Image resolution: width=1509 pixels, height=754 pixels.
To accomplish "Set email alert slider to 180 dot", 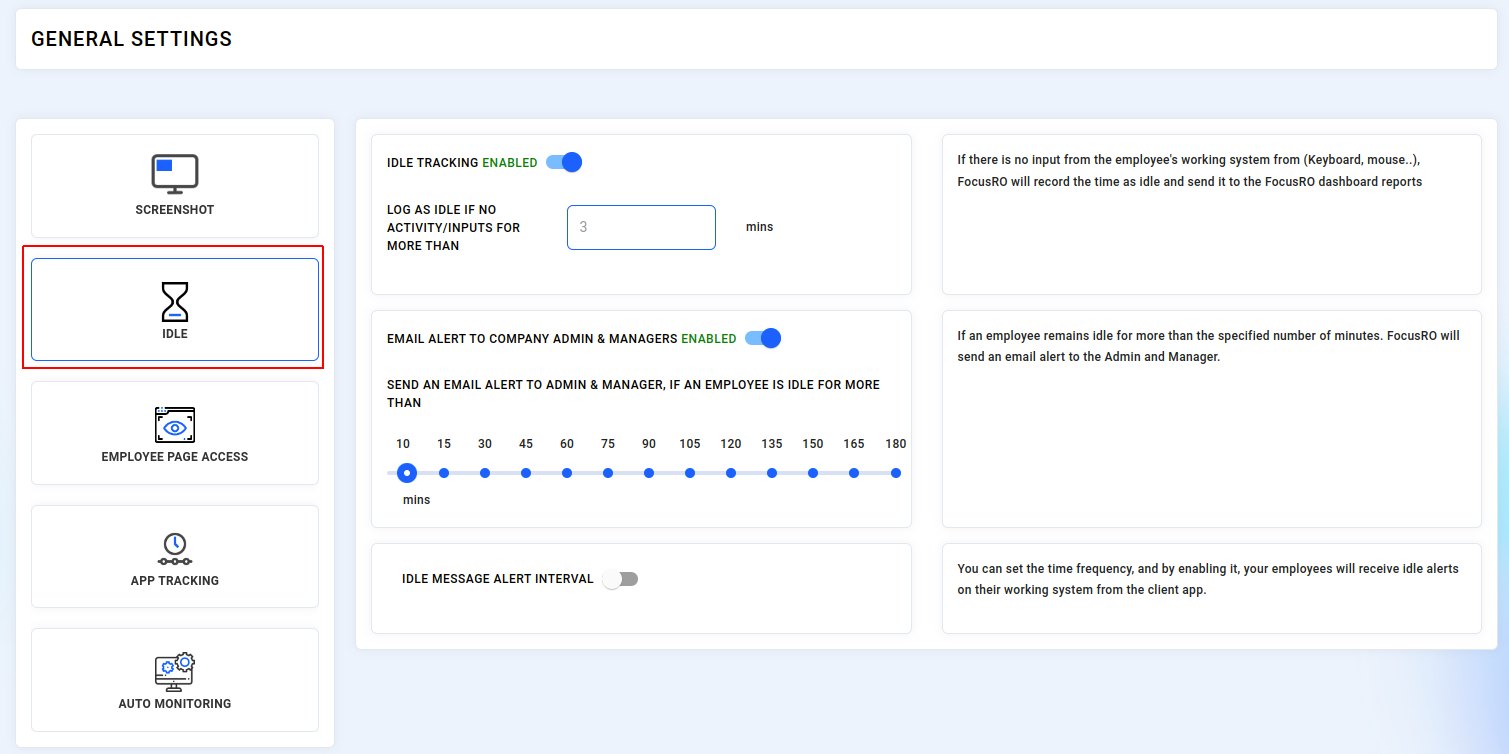I will (x=896, y=473).
